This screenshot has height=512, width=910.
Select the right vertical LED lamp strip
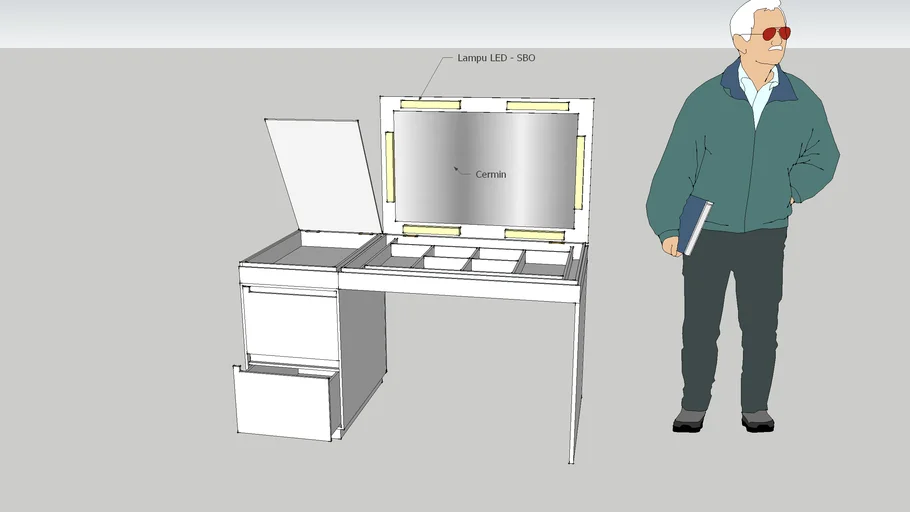pyautogui.click(x=579, y=172)
